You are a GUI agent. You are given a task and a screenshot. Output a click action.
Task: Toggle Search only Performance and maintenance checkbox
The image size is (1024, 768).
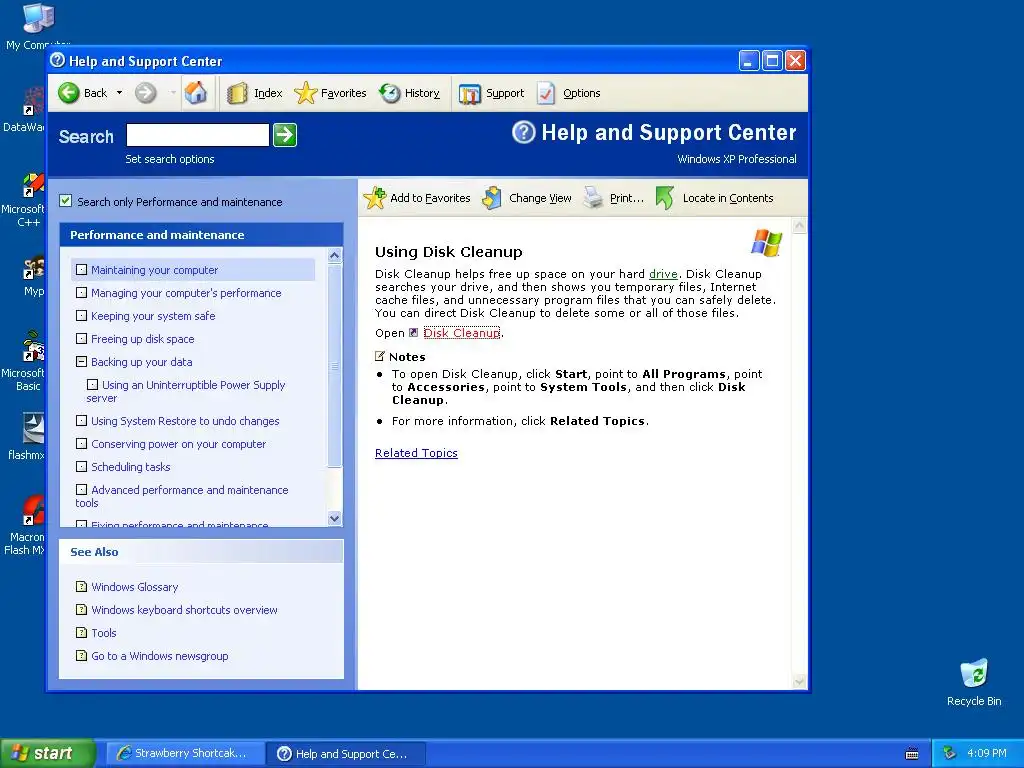point(65,200)
